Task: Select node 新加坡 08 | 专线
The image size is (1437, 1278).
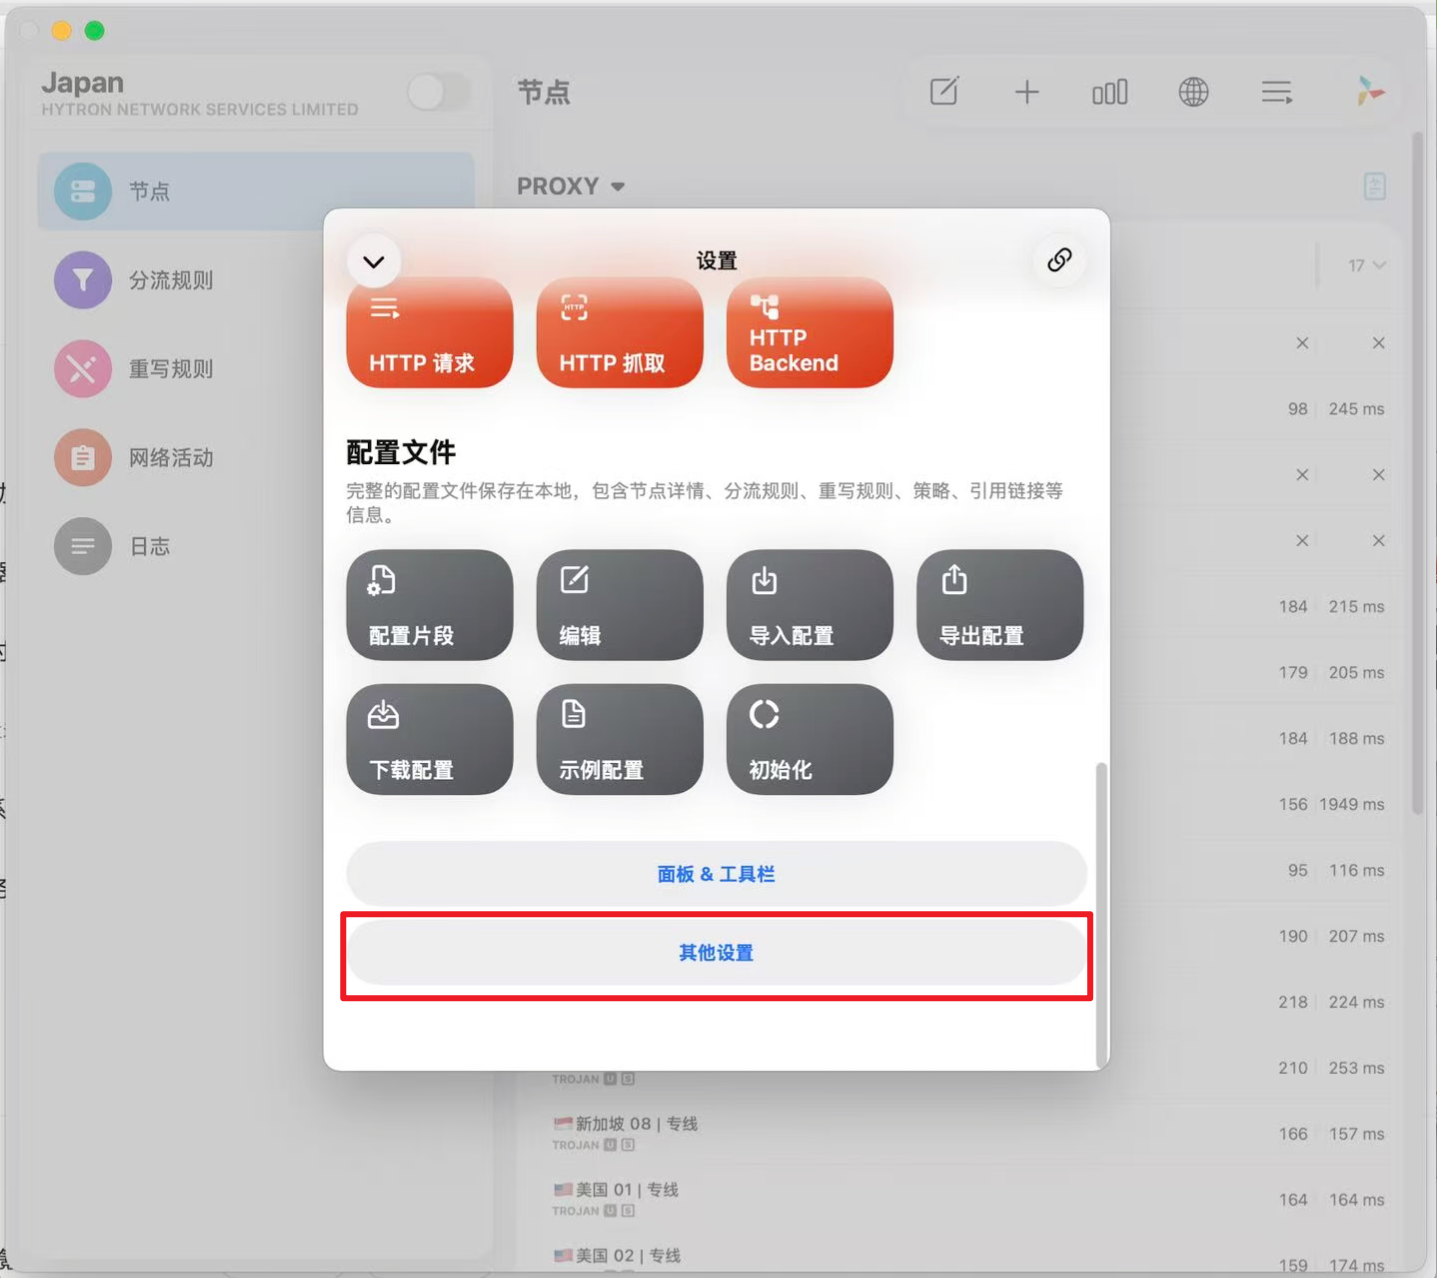Action: pos(970,1133)
